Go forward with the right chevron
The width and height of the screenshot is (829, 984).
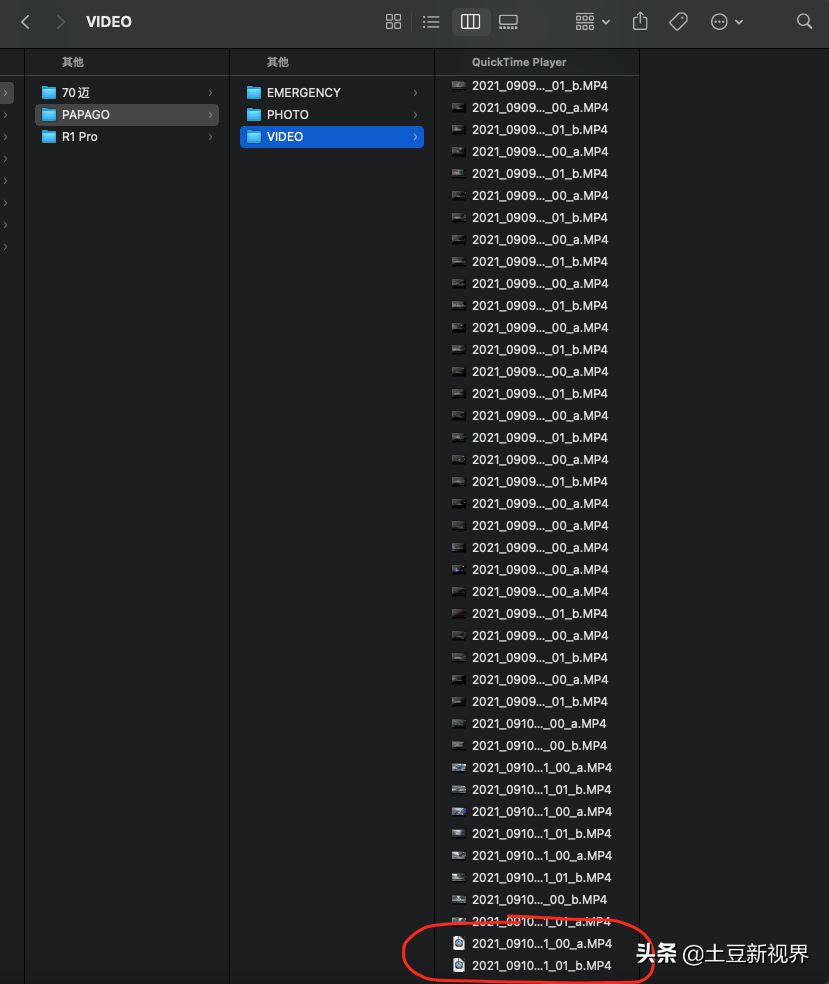coord(61,22)
